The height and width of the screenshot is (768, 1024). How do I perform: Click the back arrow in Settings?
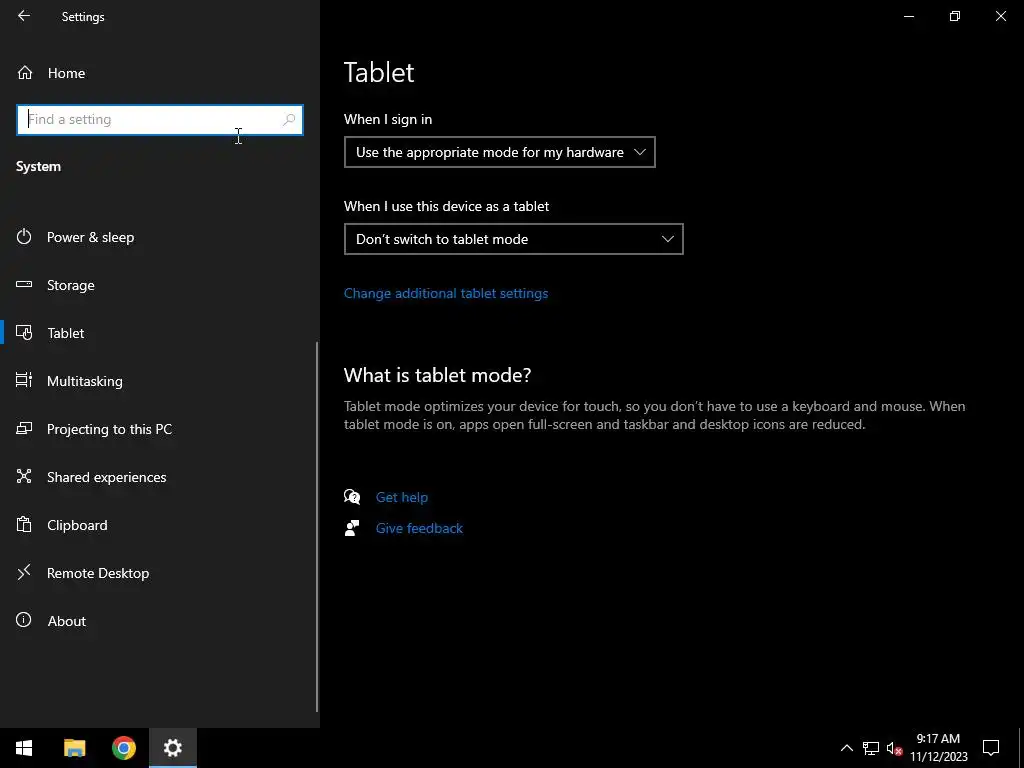pyautogui.click(x=24, y=16)
